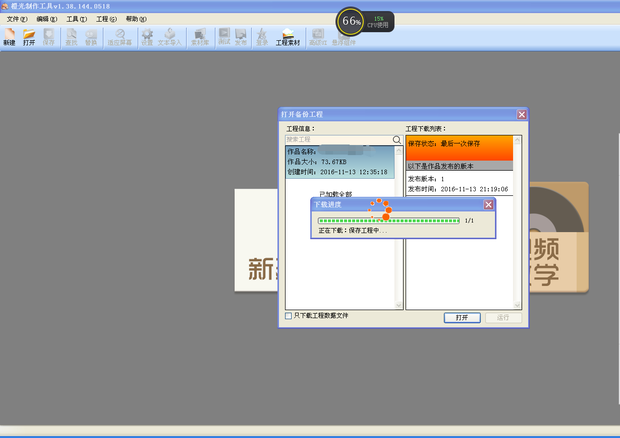Click the 素材库 material library icon
The width and height of the screenshot is (620, 438).
tap(199, 36)
